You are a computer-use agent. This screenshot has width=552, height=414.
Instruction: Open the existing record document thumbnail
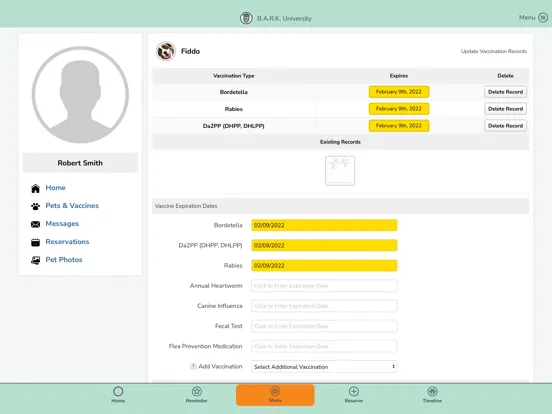[x=340, y=171]
